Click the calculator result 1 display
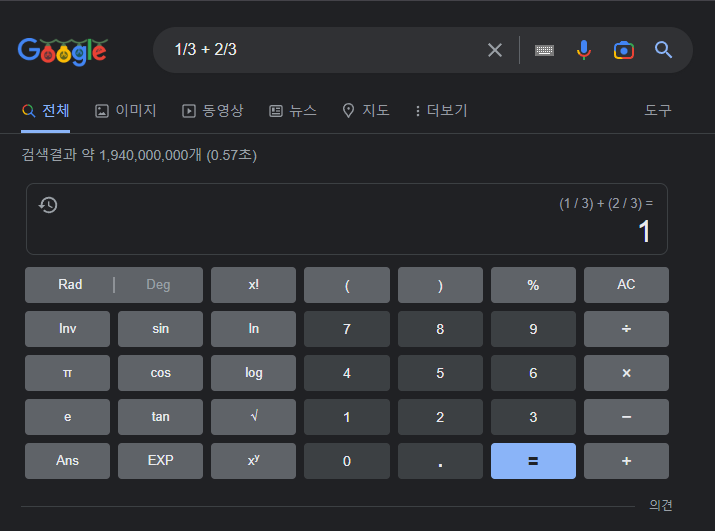 coord(644,232)
